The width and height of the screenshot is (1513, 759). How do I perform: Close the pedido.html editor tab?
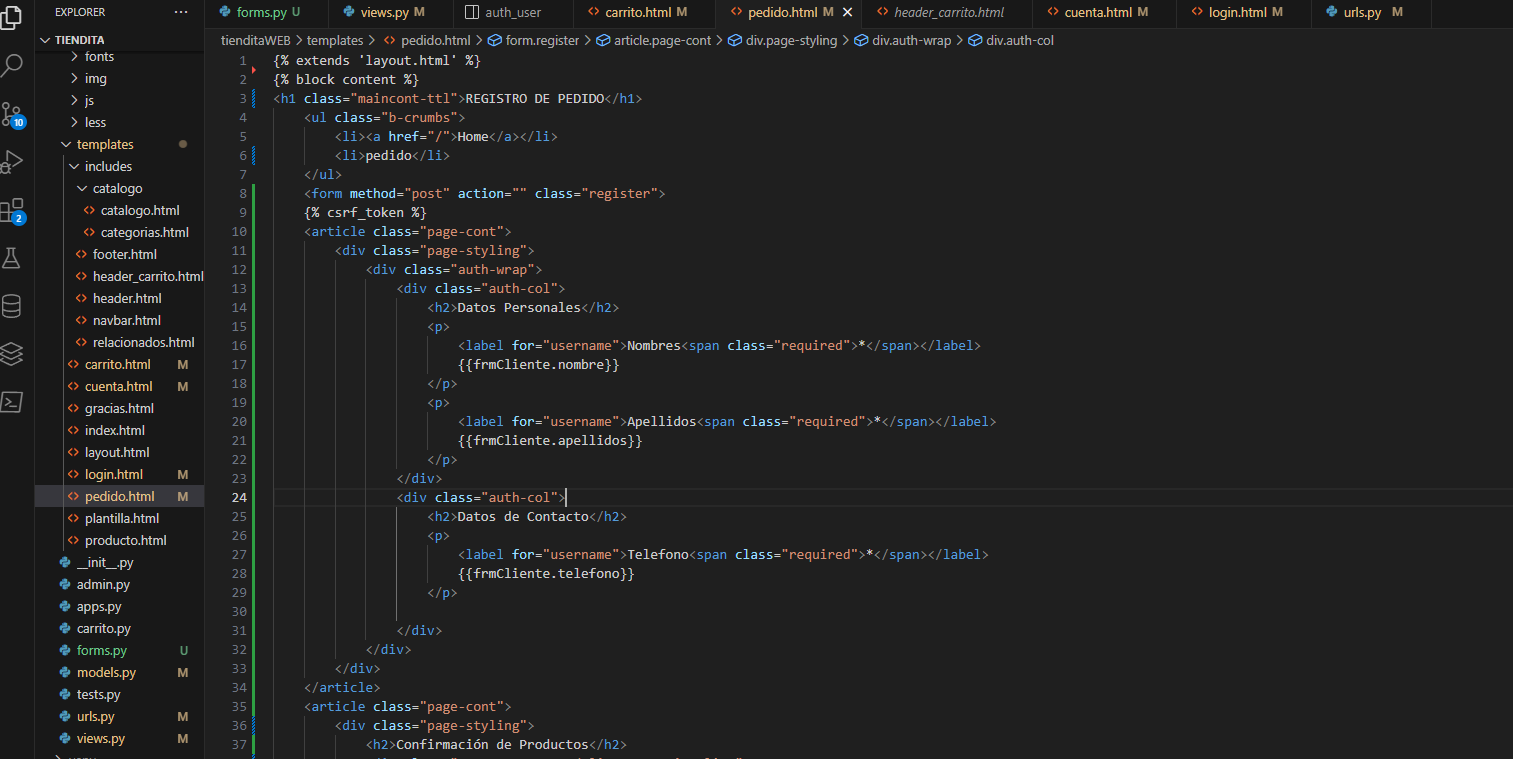pyautogui.click(x=848, y=12)
